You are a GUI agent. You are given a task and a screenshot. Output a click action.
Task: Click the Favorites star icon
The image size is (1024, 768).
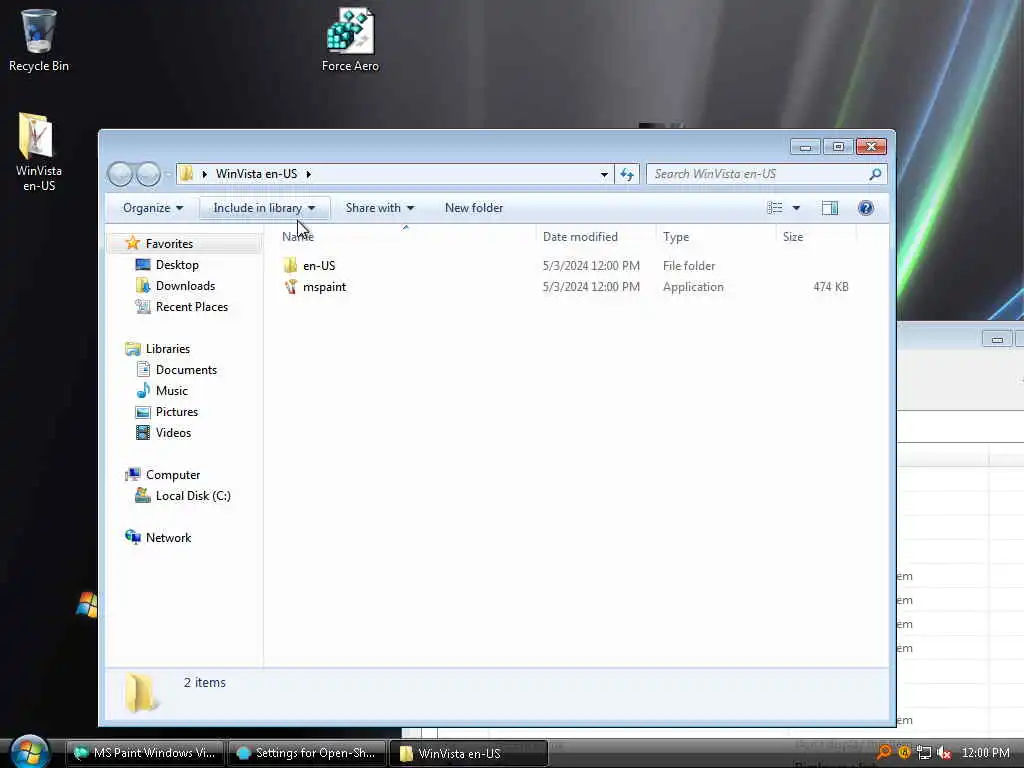pyautogui.click(x=133, y=243)
